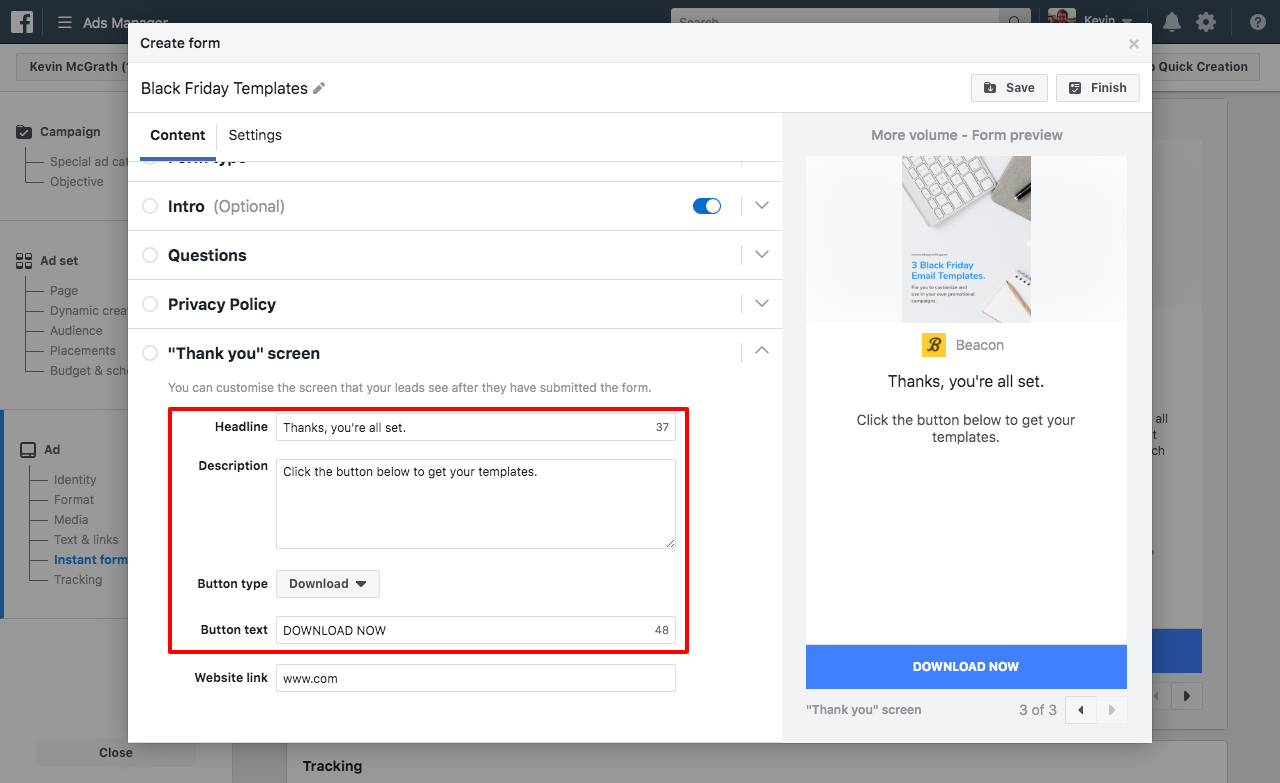
Task: Click the pencil icon to rename form
Action: [x=319, y=88]
